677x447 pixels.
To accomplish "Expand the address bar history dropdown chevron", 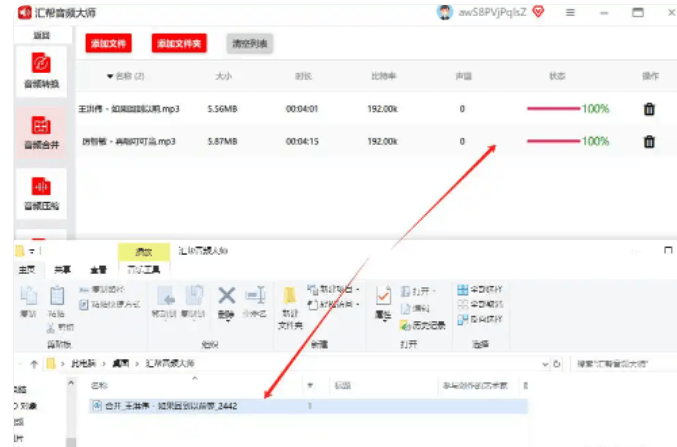I will coord(544,363).
